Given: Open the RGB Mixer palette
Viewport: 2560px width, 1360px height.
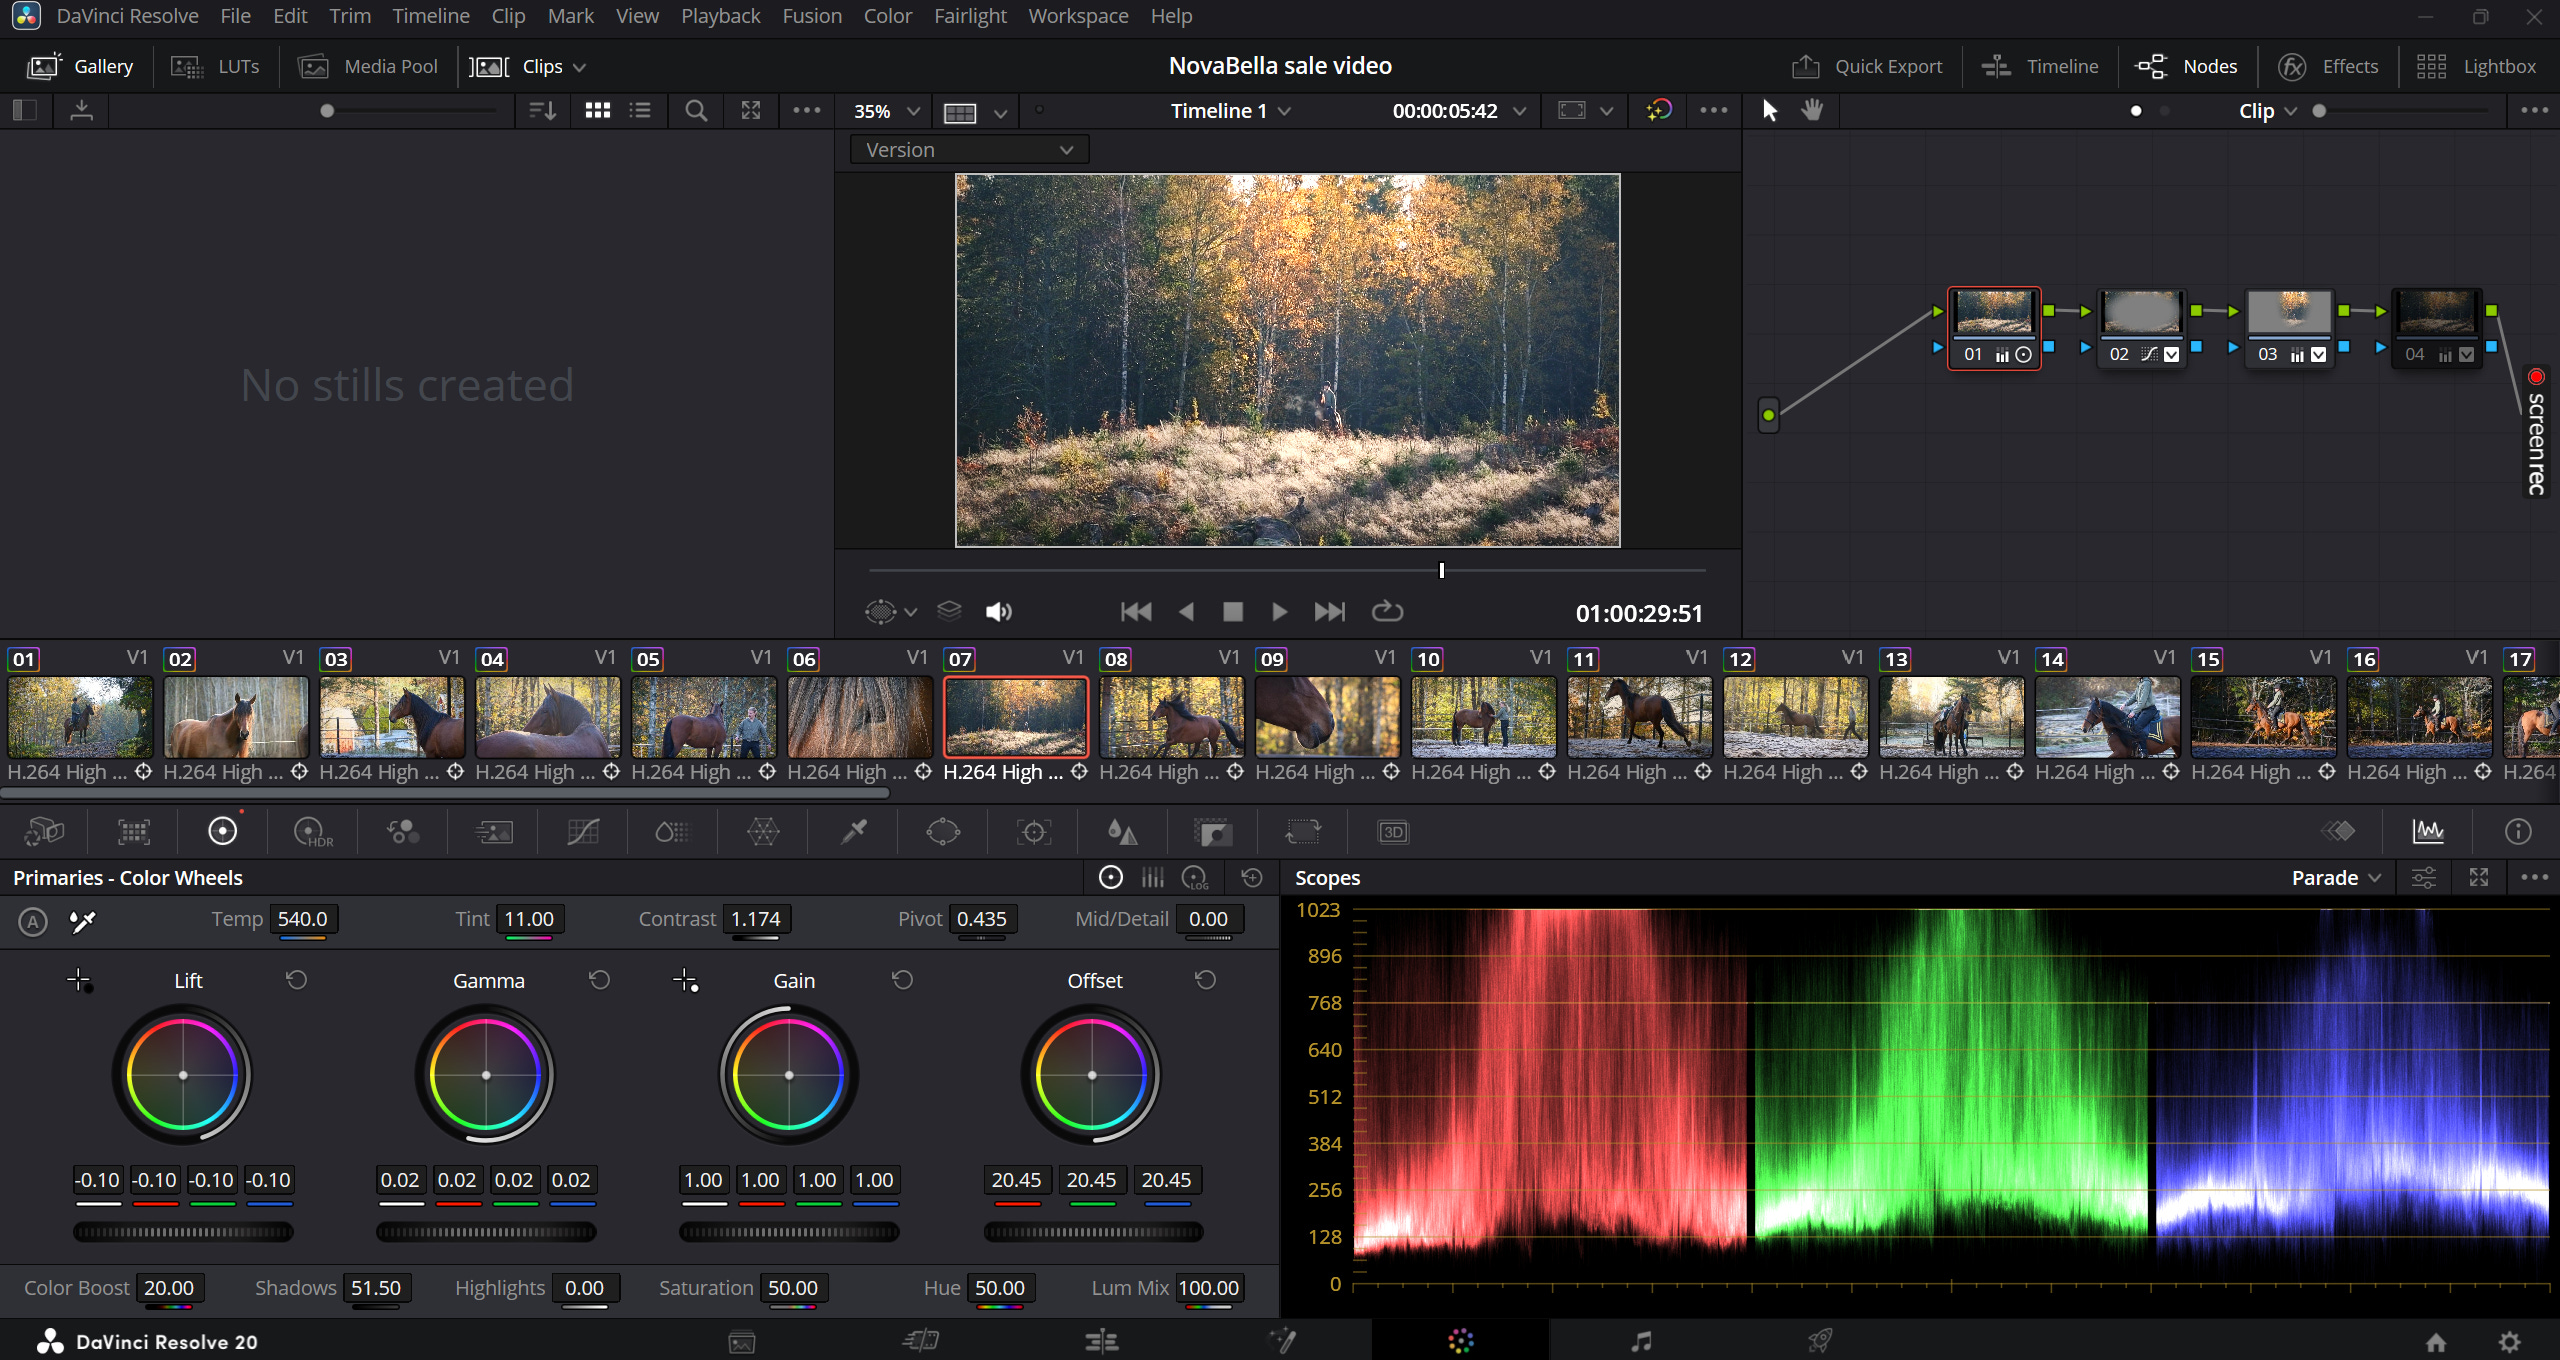Looking at the screenshot, I should [x=403, y=832].
